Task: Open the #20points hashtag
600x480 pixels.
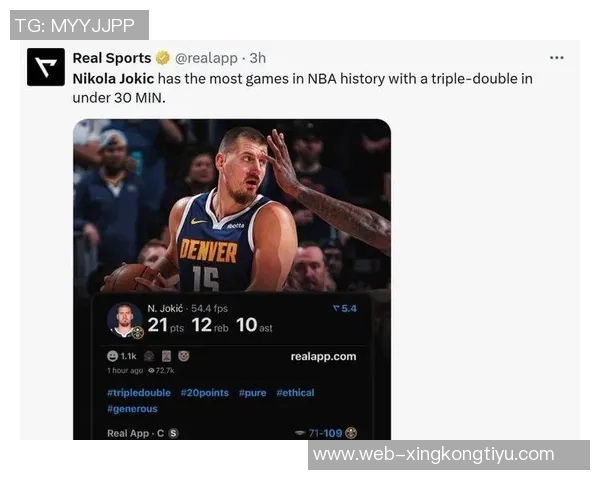Action: tap(205, 393)
